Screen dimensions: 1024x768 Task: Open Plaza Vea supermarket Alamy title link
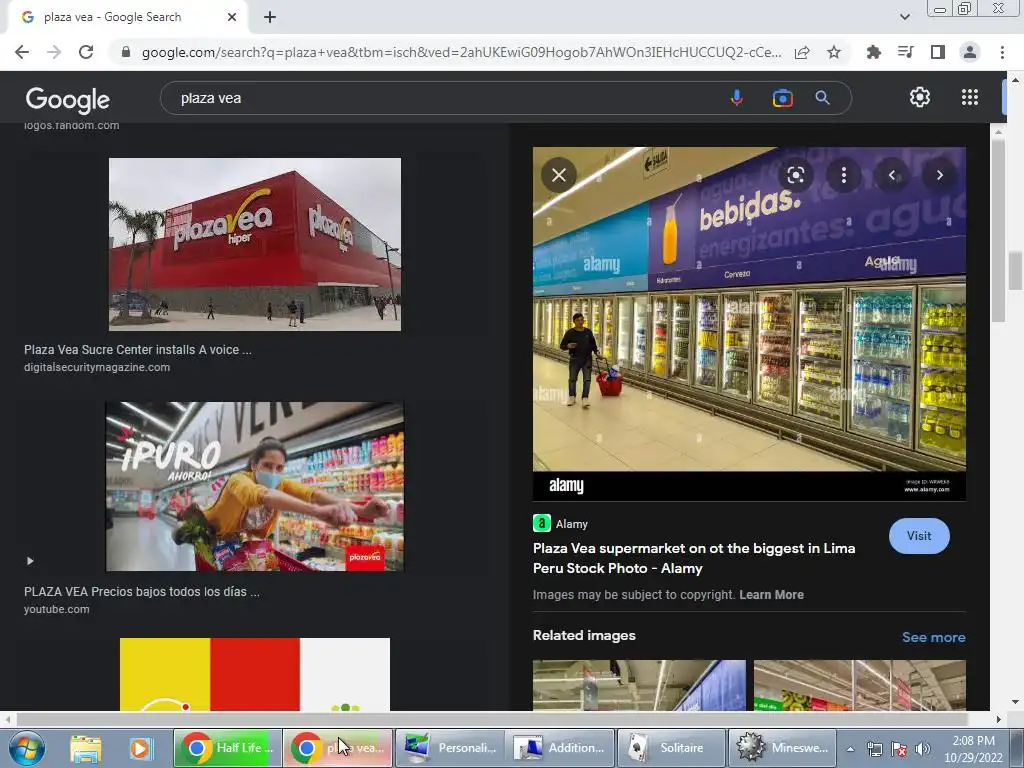coord(694,558)
